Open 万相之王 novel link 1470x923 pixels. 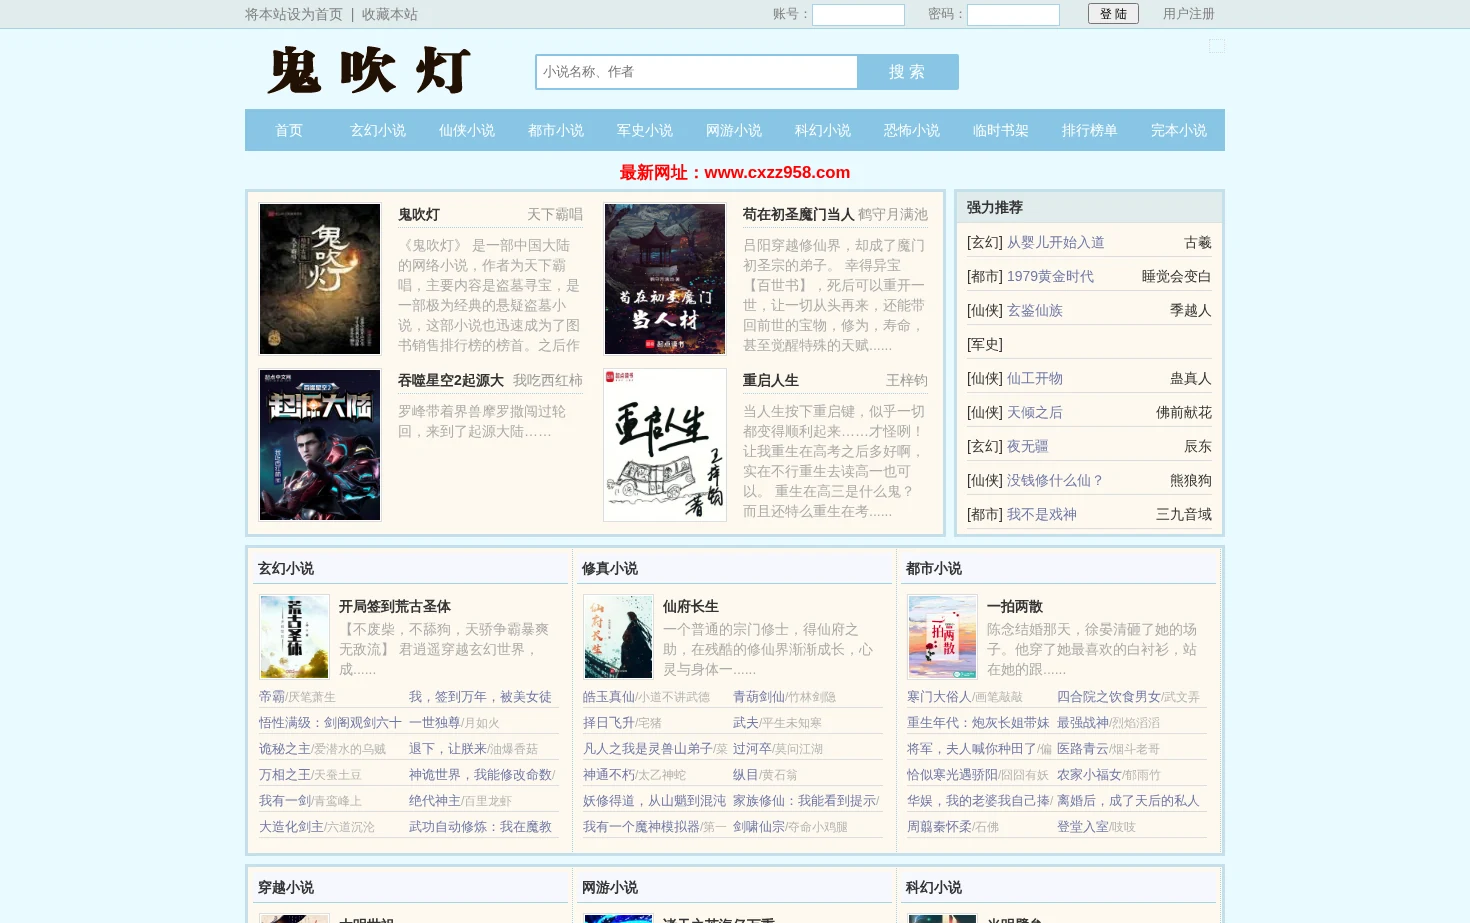pos(285,775)
